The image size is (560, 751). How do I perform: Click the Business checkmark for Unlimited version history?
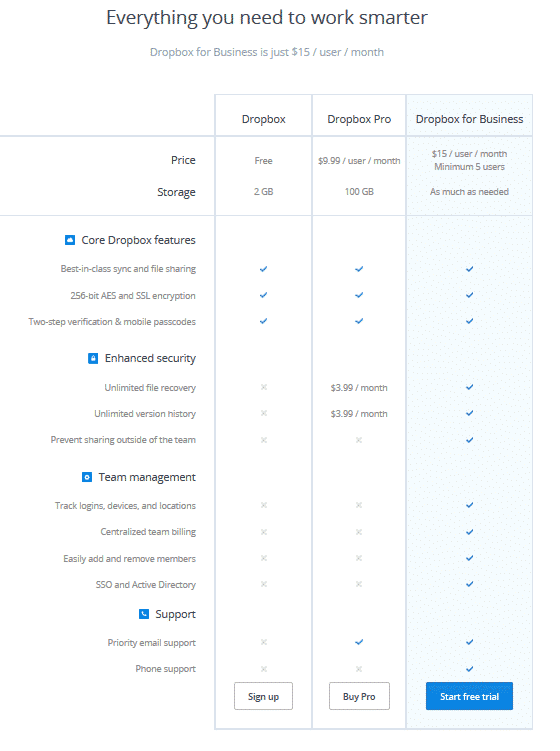pos(469,413)
